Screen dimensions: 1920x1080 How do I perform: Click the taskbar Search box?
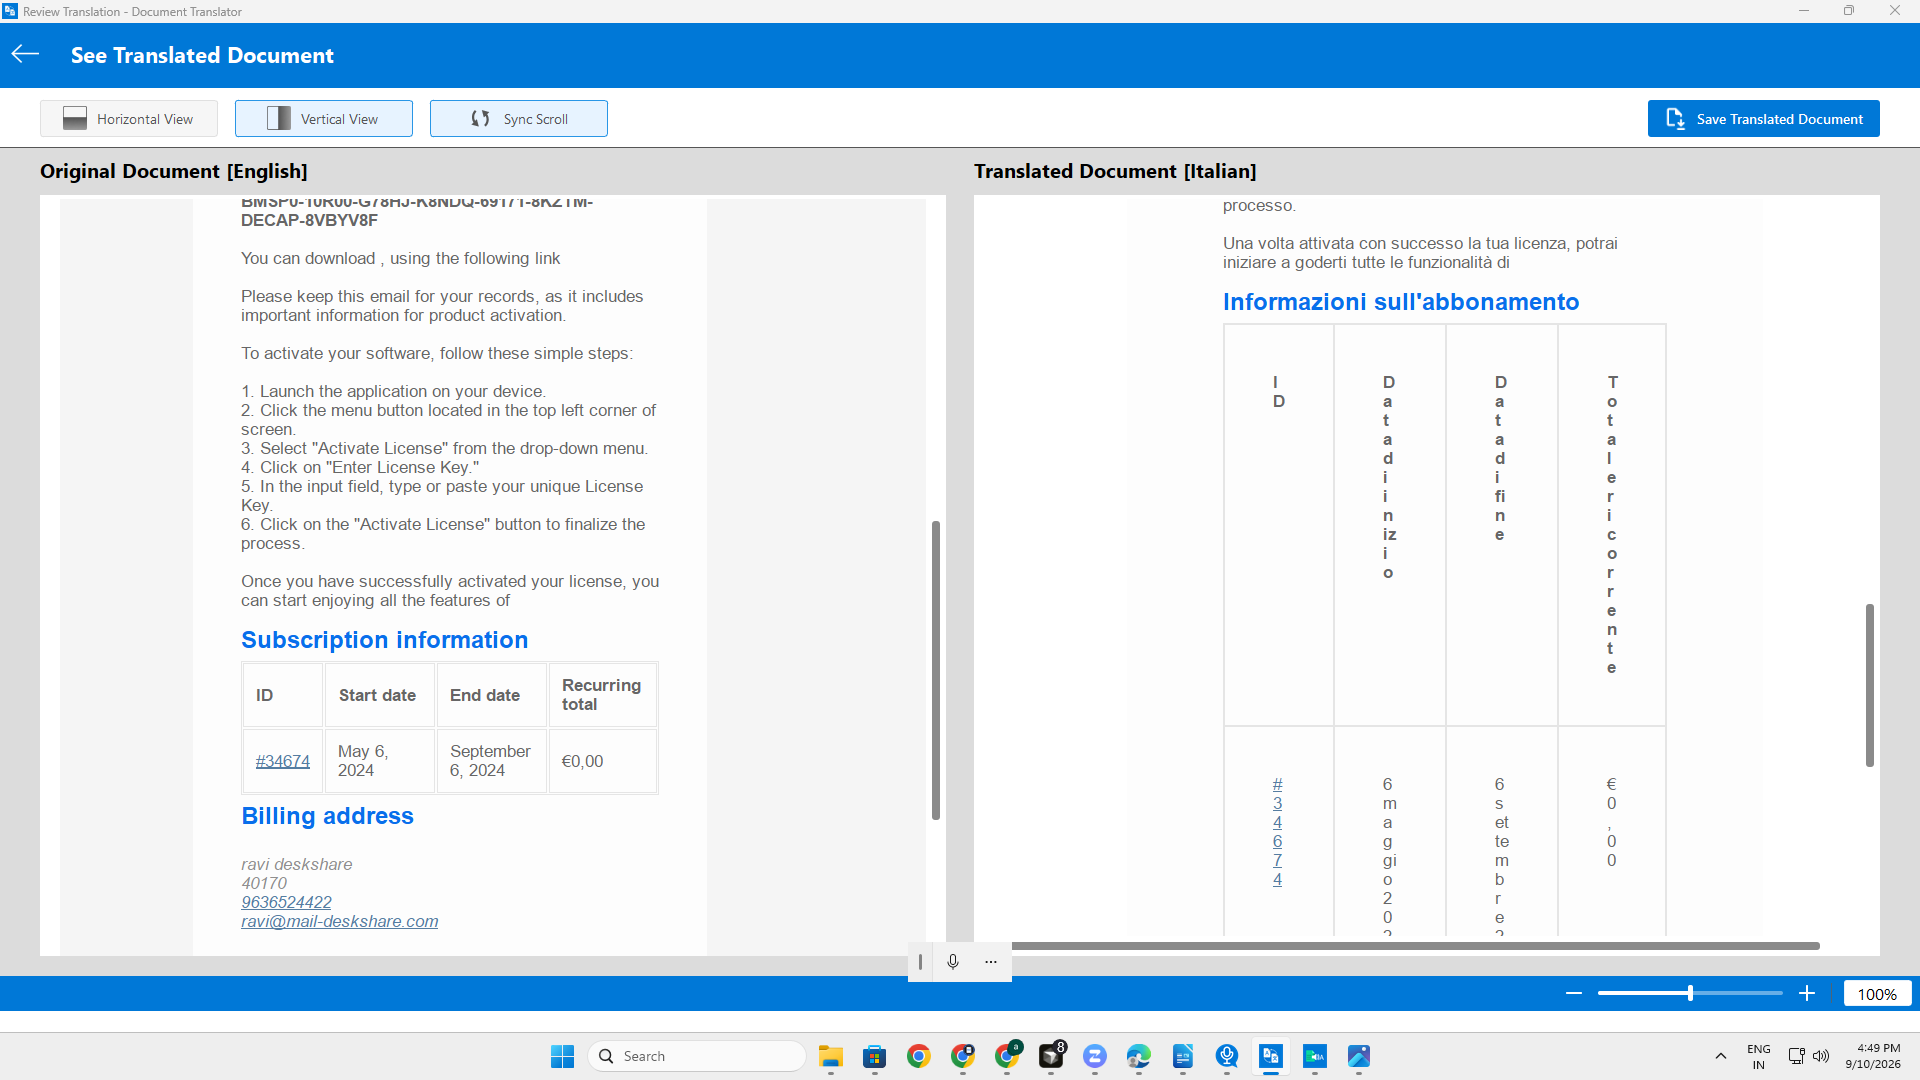697,1056
